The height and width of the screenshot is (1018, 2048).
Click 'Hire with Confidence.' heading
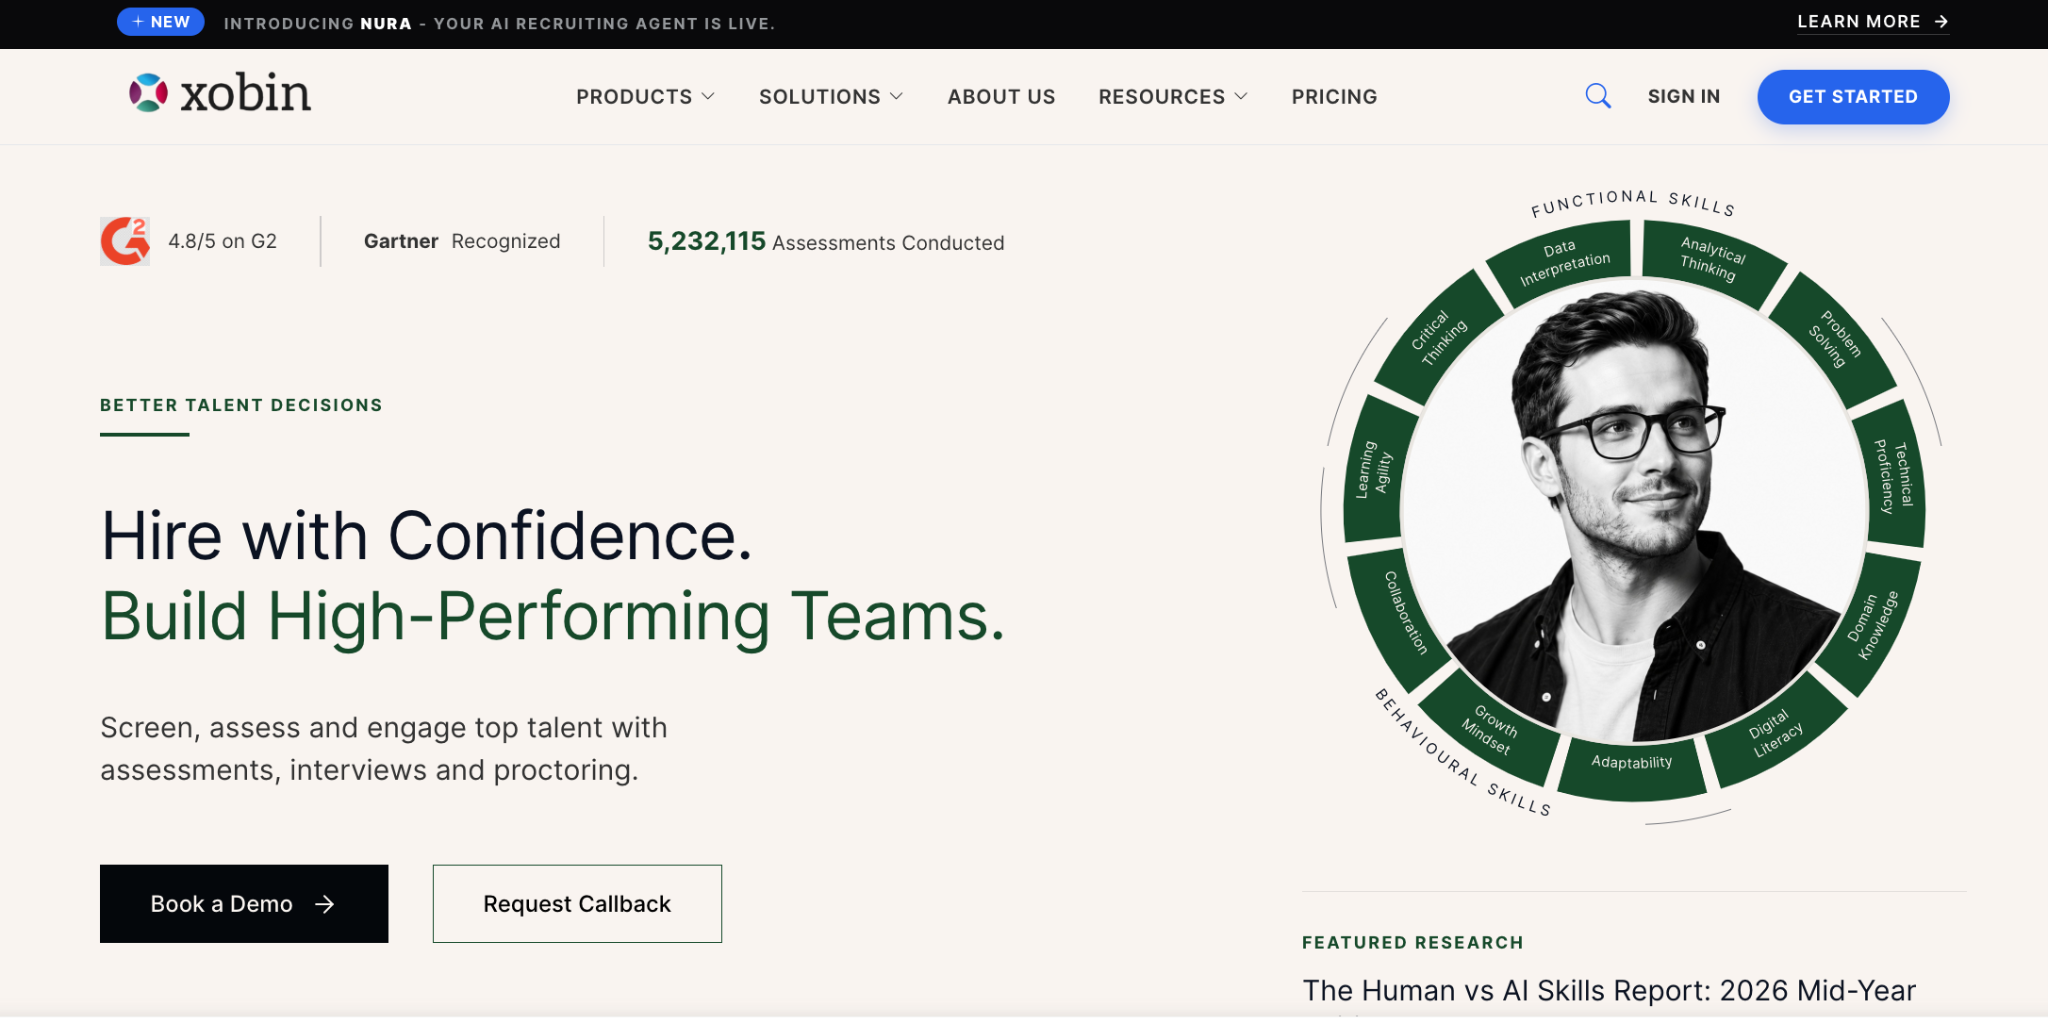[427, 536]
